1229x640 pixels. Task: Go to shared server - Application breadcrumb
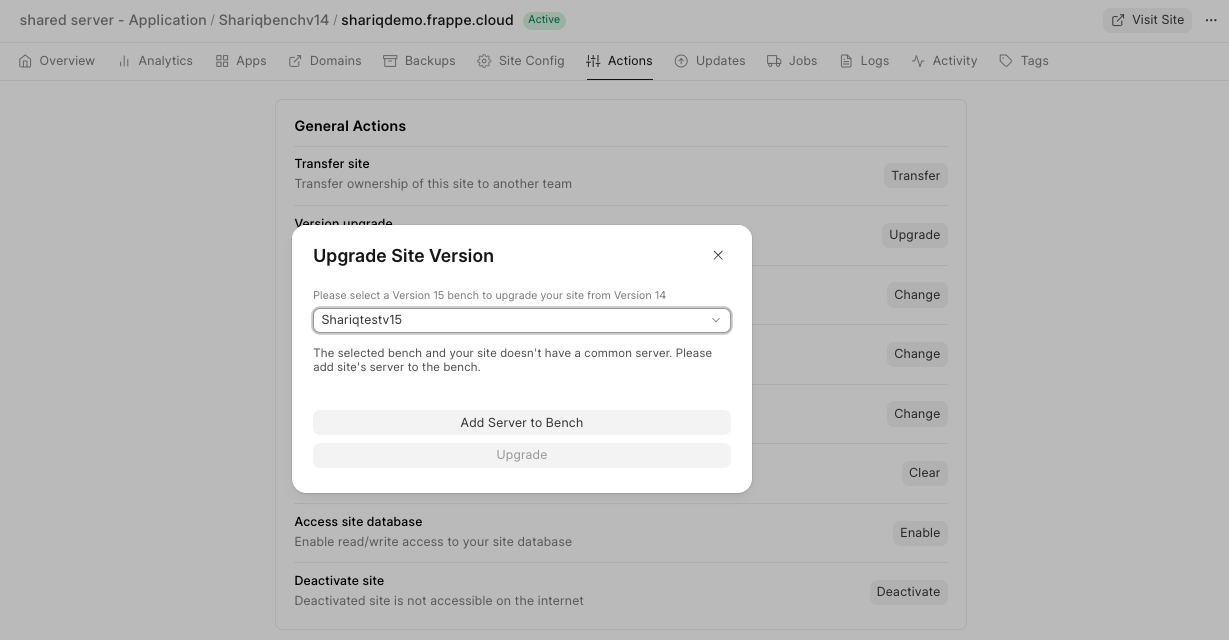click(113, 20)
